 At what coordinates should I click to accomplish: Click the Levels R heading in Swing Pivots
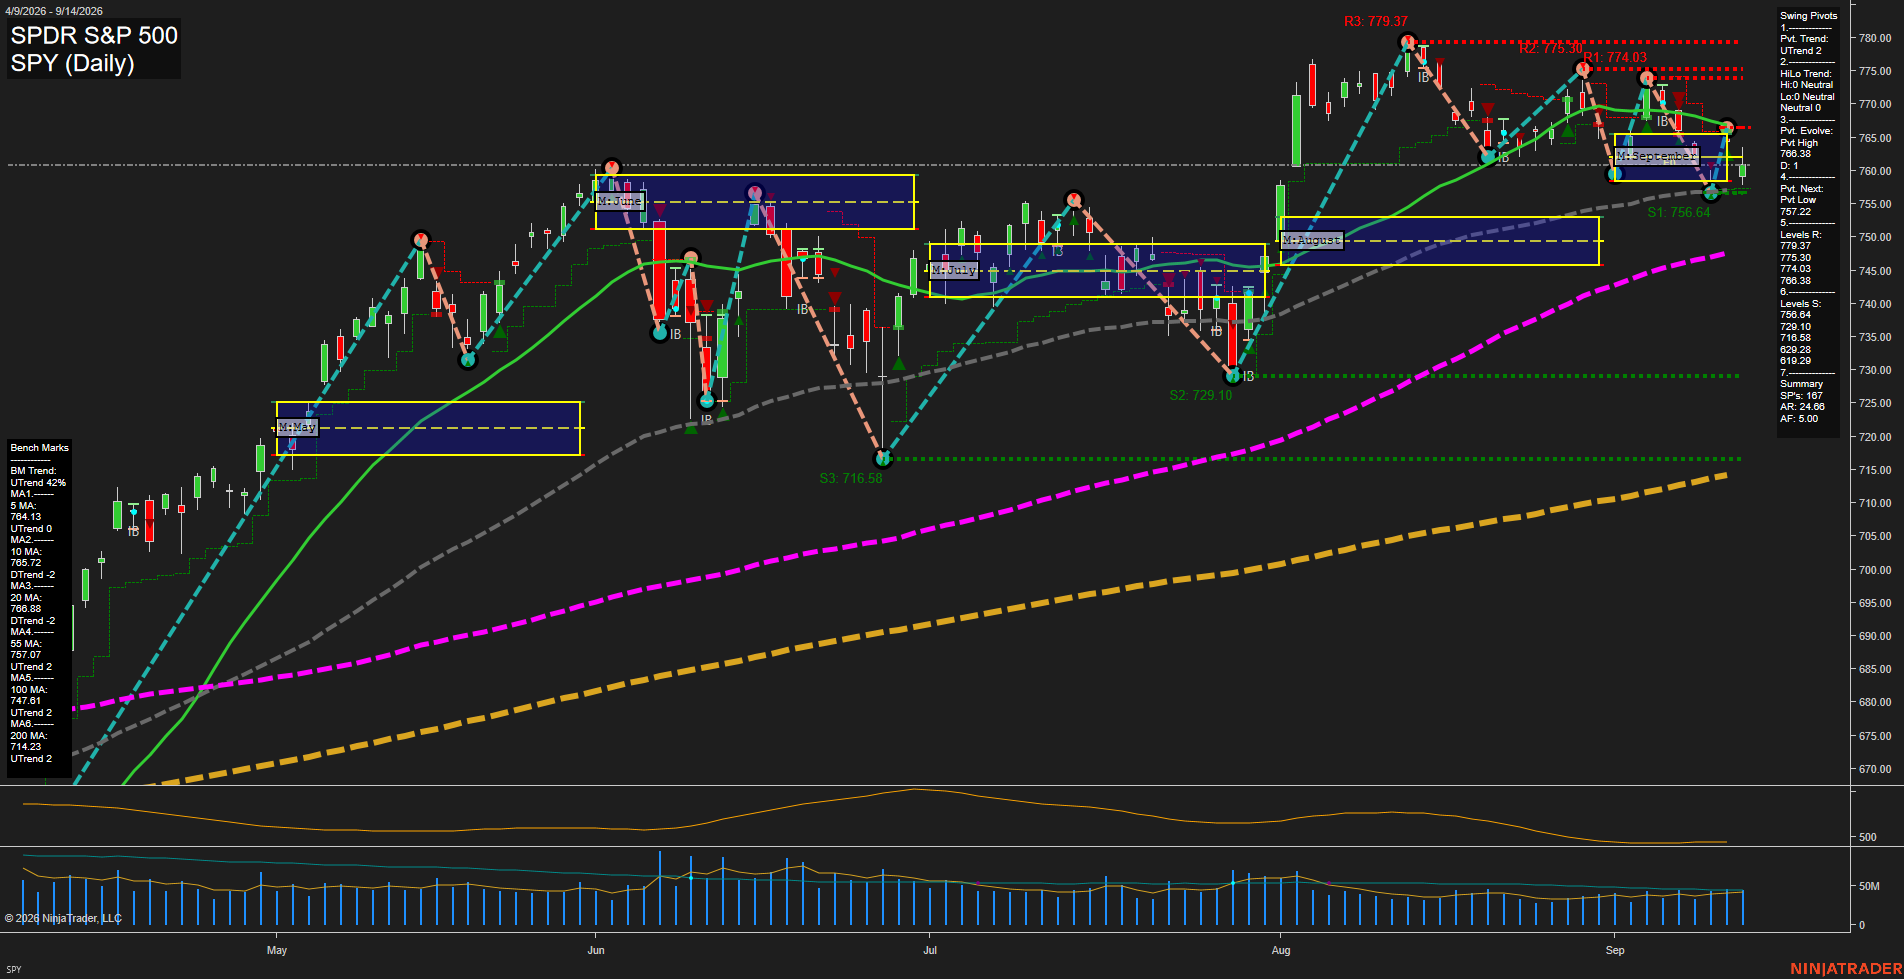click(1801, 235)
